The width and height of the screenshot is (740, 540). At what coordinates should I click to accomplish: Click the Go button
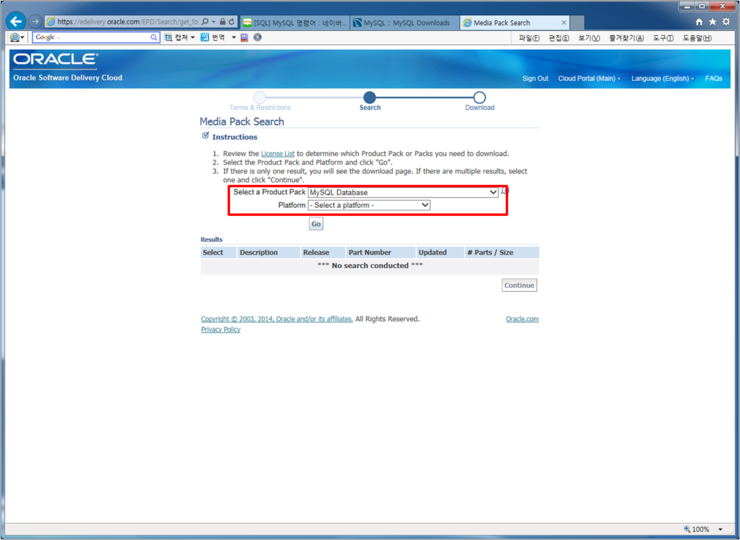click(316, 224)
